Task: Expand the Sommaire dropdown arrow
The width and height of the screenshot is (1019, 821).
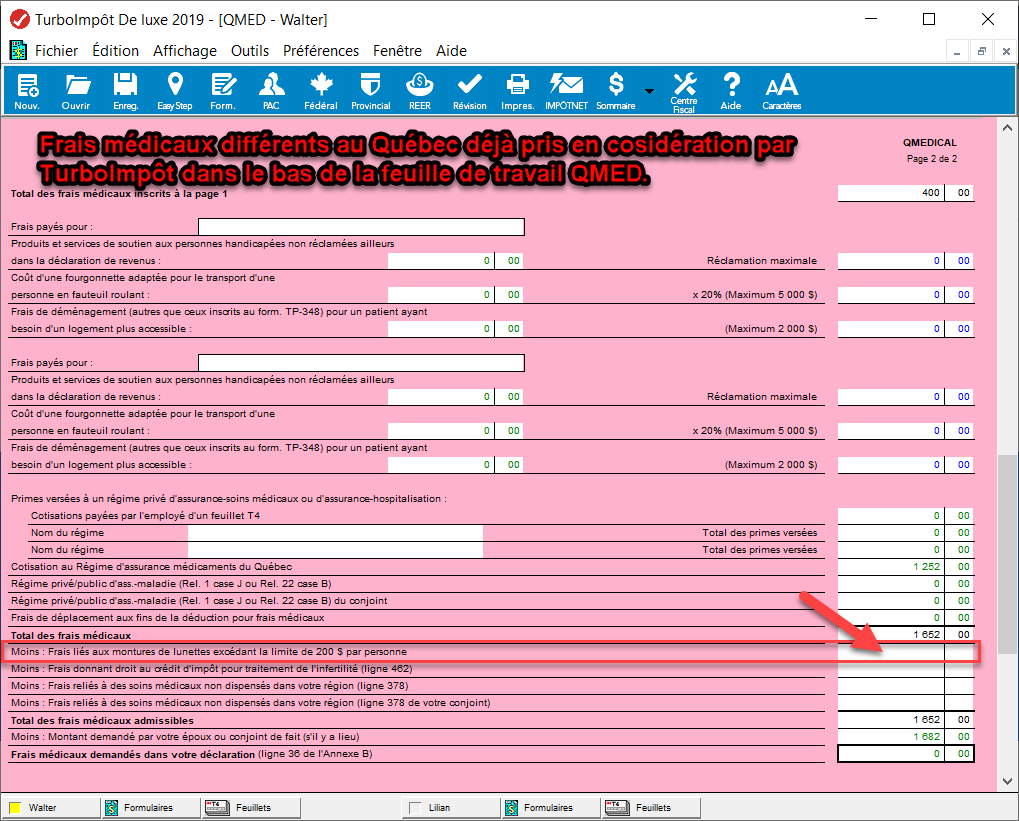Action: click(x=649, y=91)
